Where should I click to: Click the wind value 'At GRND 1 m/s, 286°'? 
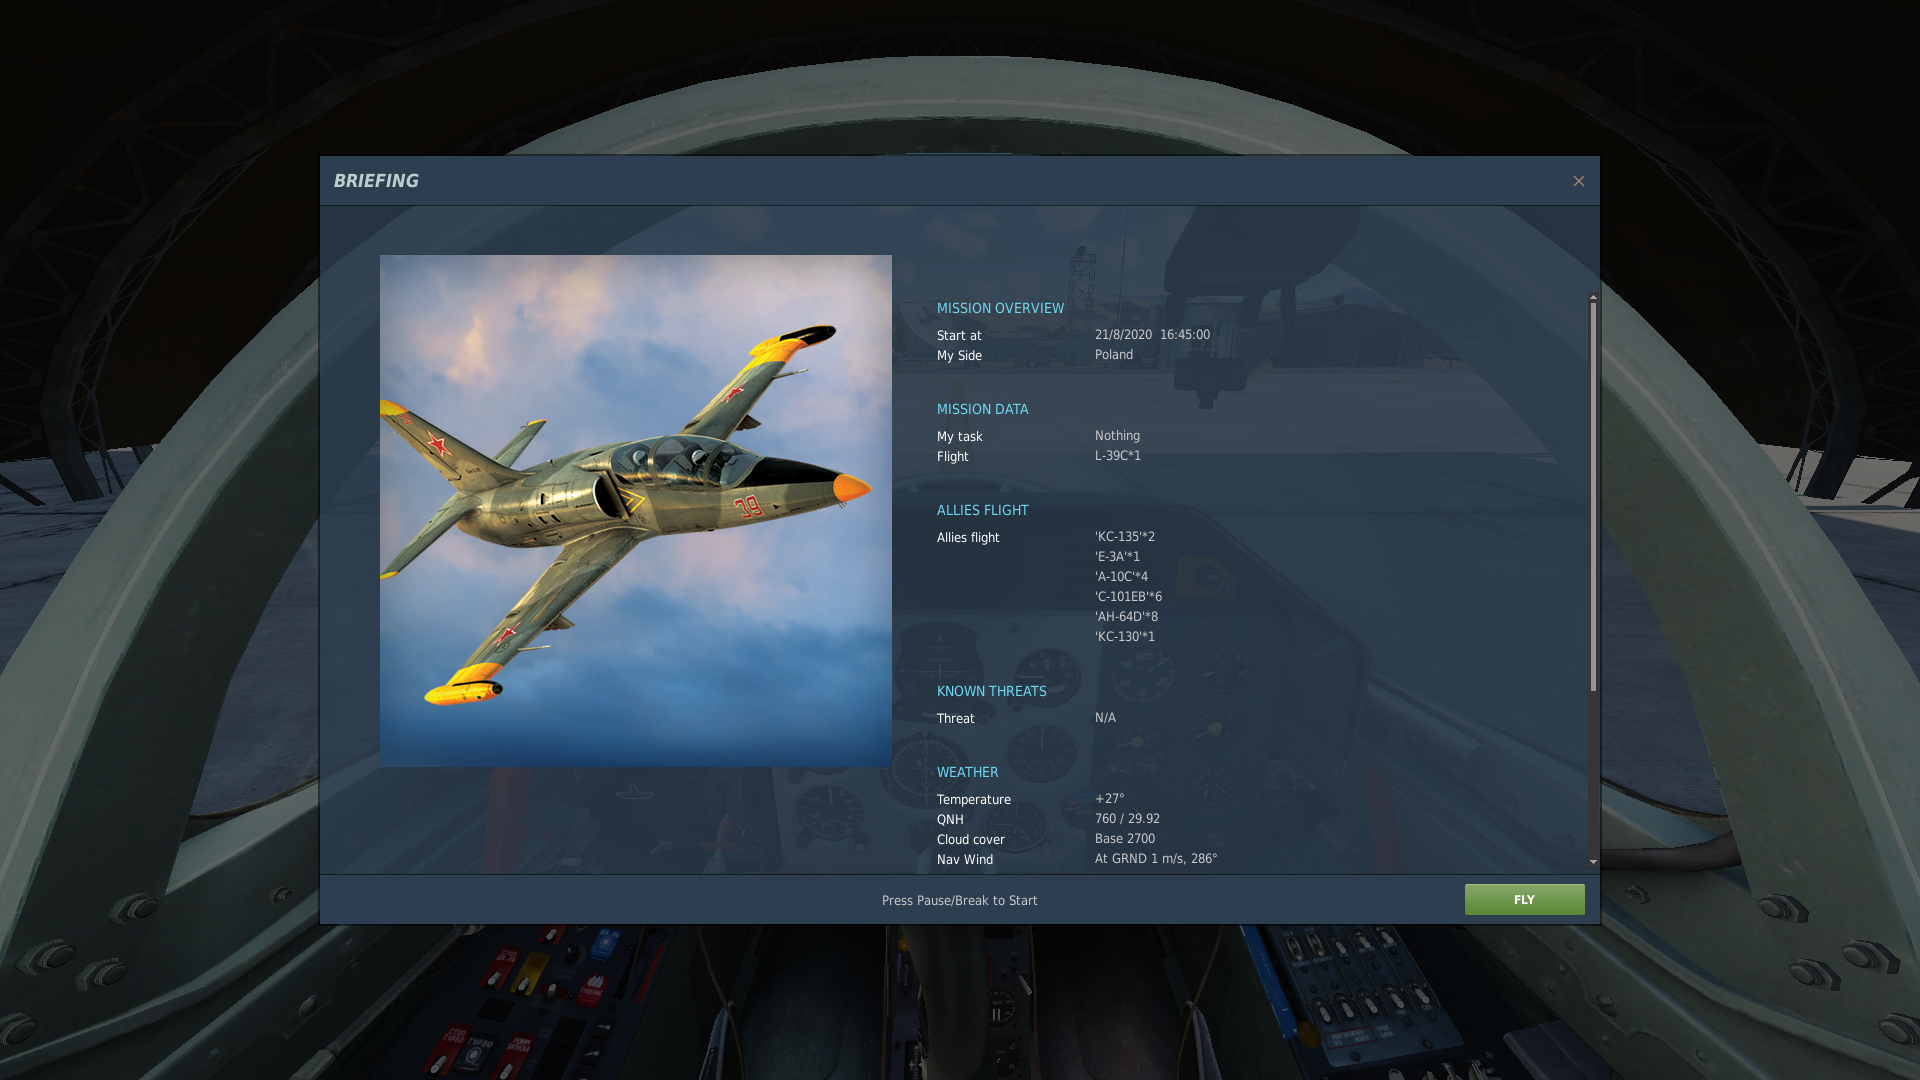click(x=1156, y=859)
